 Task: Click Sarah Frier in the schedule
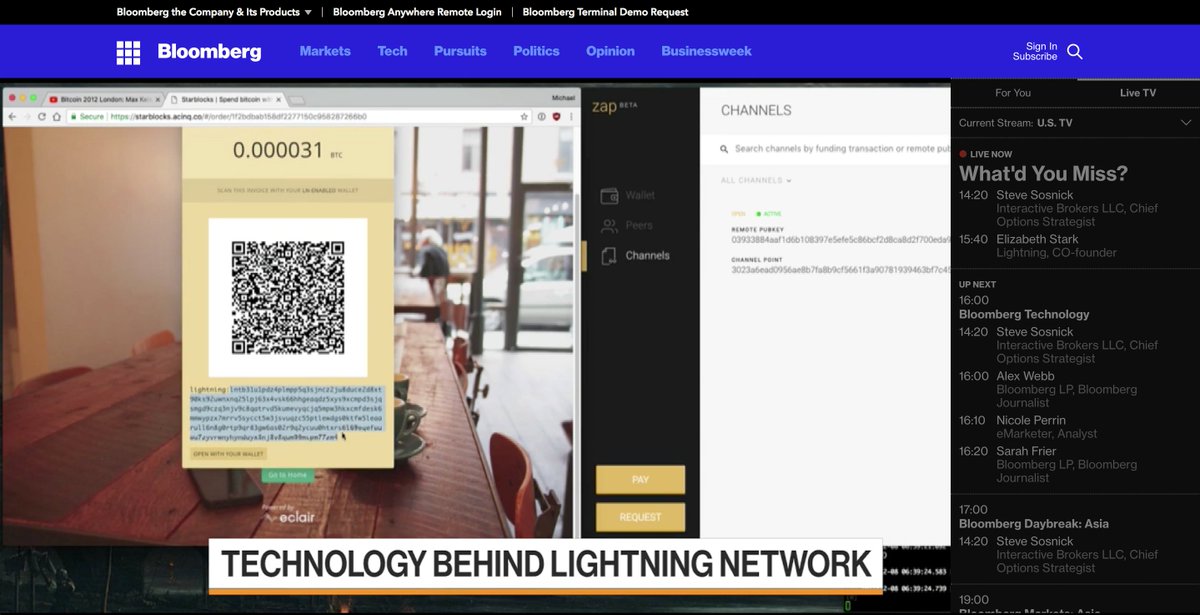click(x=1027, y=451)
